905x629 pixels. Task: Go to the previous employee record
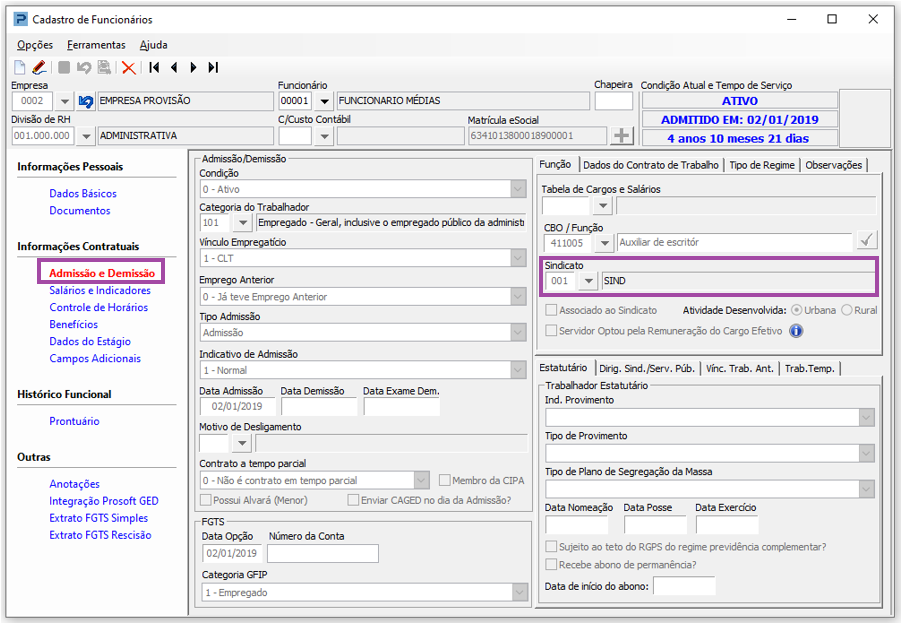tap(173, 68)
